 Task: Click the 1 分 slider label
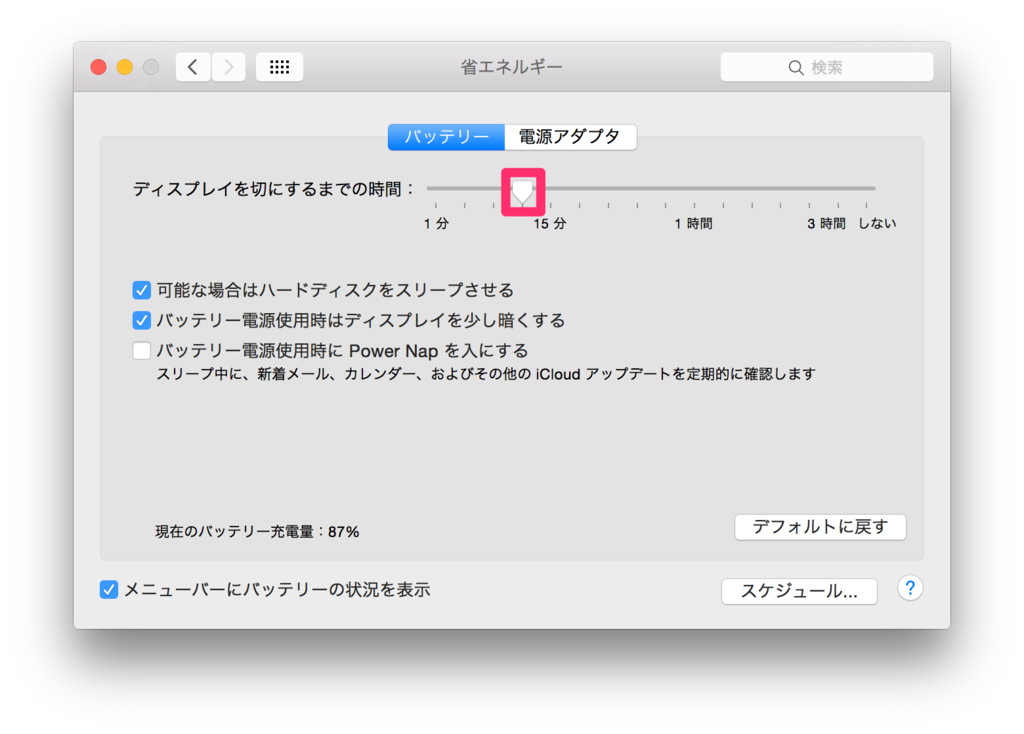point(436,224)
